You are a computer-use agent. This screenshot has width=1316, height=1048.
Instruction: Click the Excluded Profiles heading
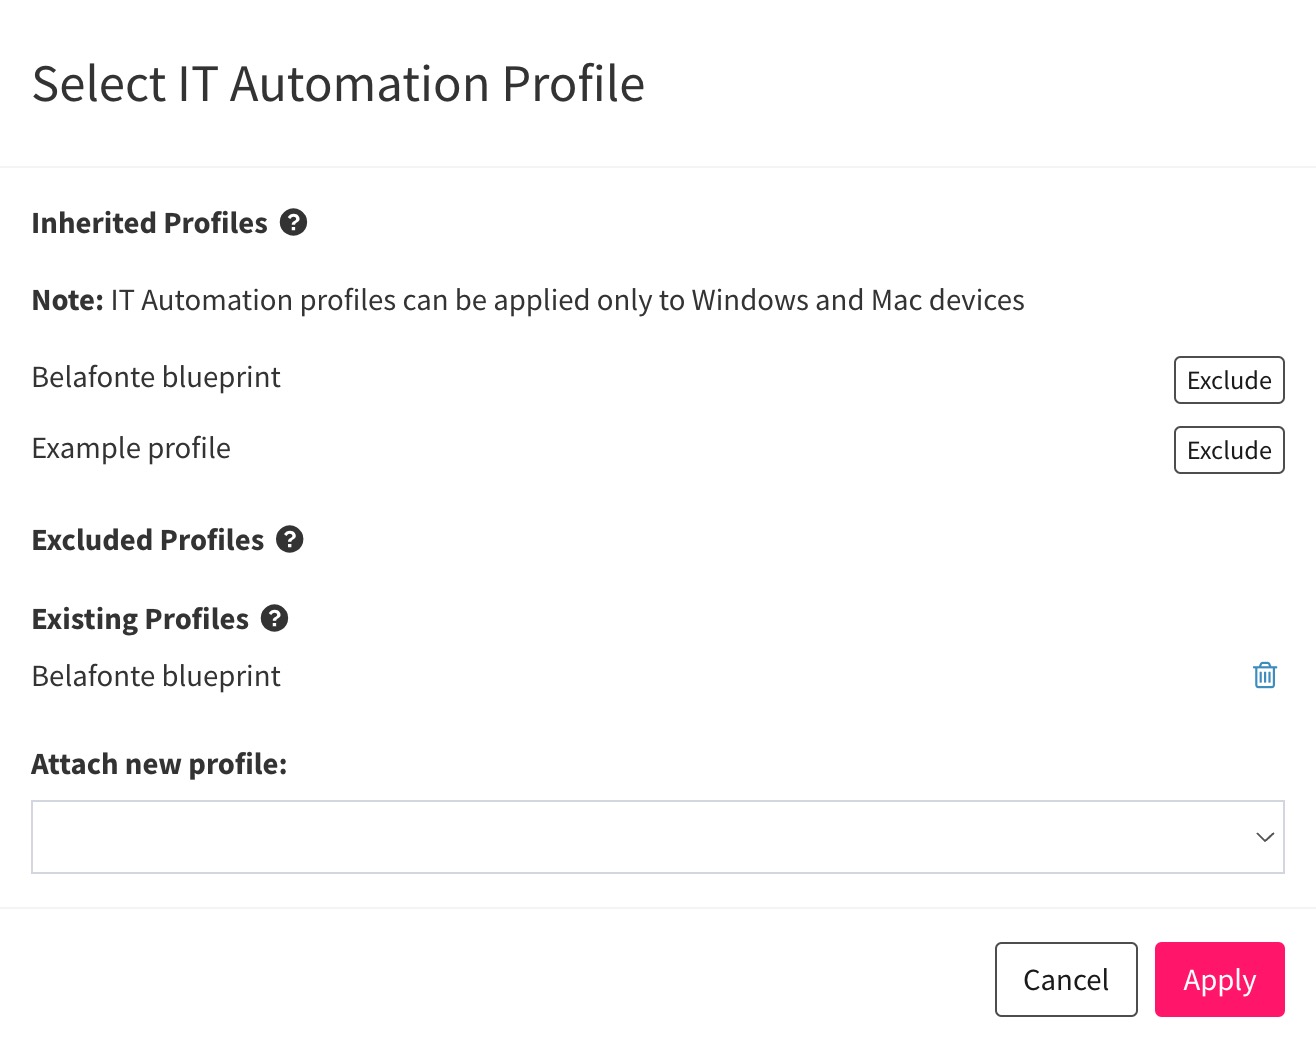[148, 540]
